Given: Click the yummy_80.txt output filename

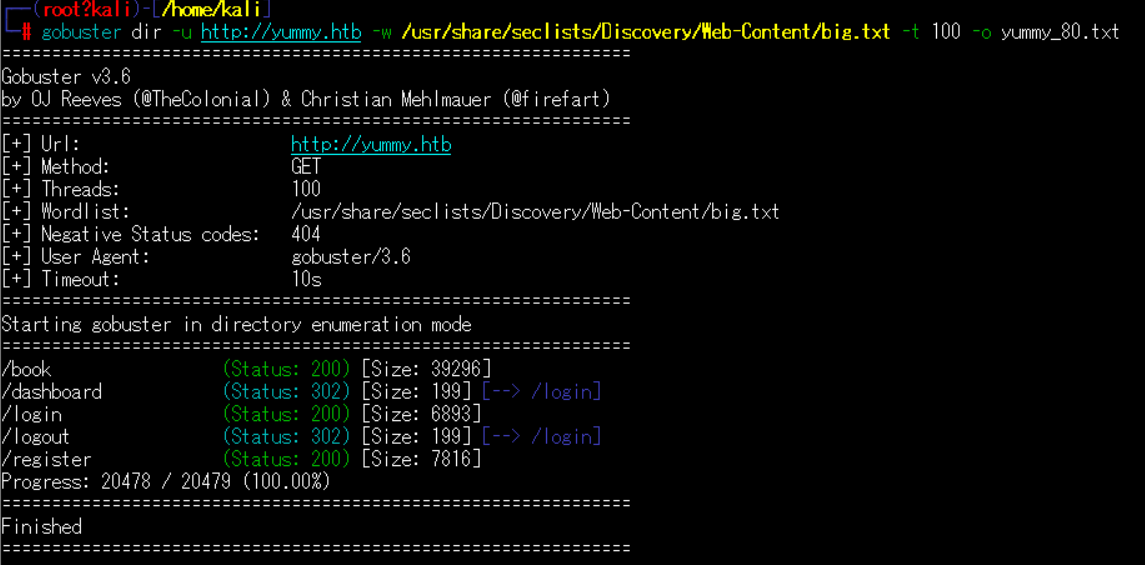Looking at the screenshot, I should [1060, 32].
